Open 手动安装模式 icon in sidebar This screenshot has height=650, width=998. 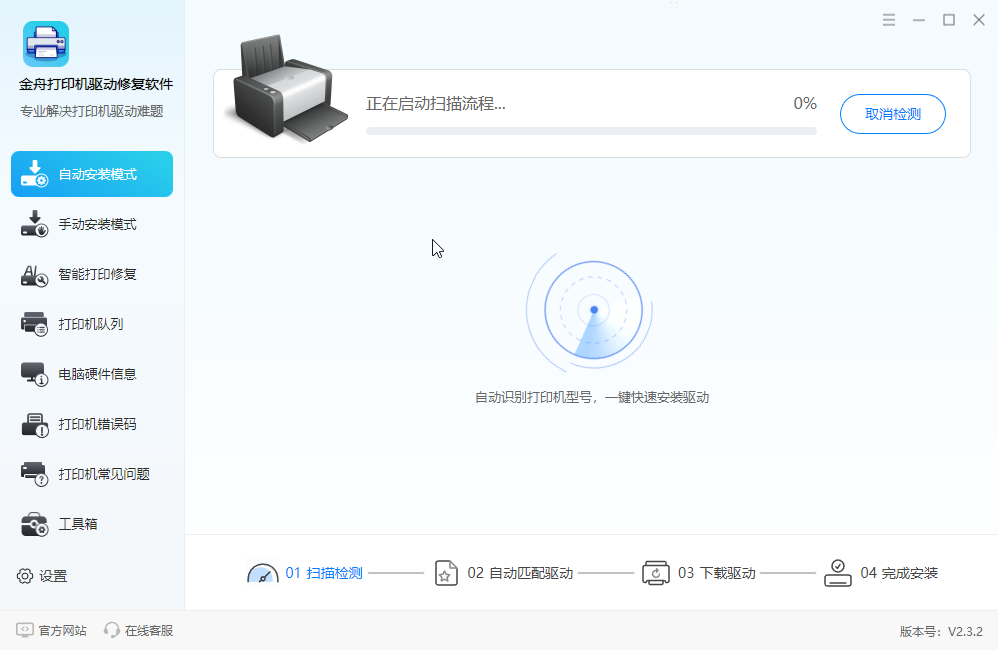click(34, 224)
